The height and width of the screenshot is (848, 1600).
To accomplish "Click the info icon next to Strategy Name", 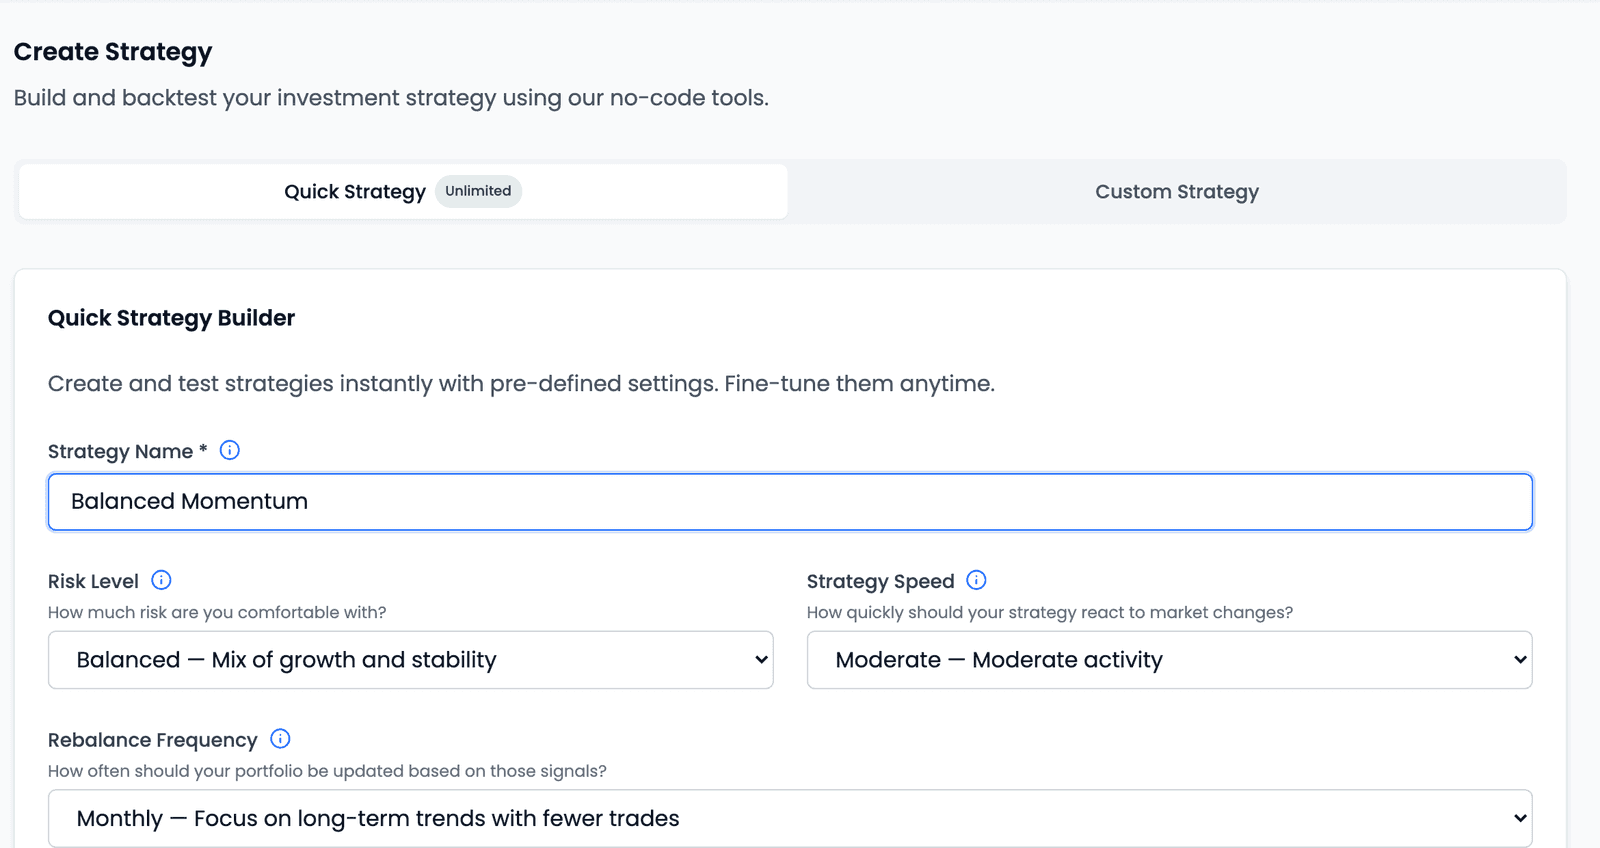I will pos(229,450).
